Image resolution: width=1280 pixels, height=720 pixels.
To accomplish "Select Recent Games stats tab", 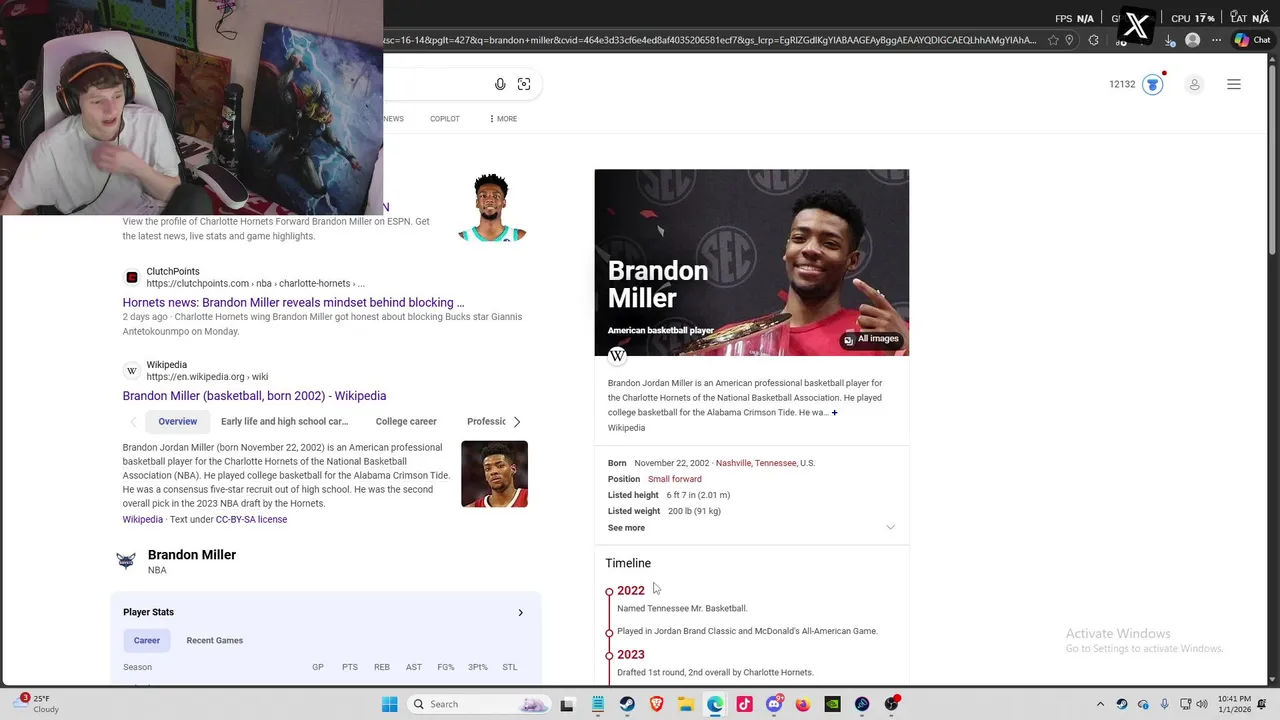I will (x=215, y=640).
